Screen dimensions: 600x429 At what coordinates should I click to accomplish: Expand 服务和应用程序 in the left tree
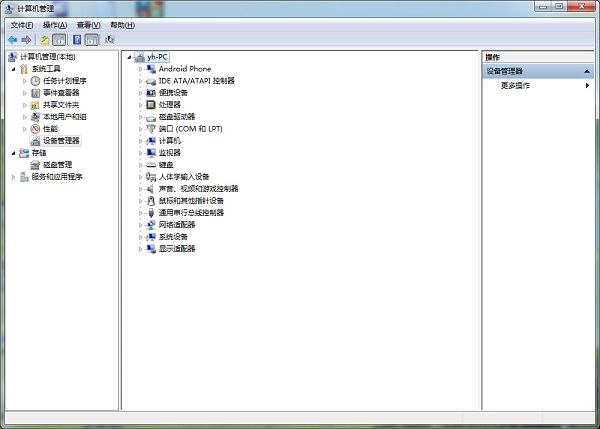click(x=14, y=177)
